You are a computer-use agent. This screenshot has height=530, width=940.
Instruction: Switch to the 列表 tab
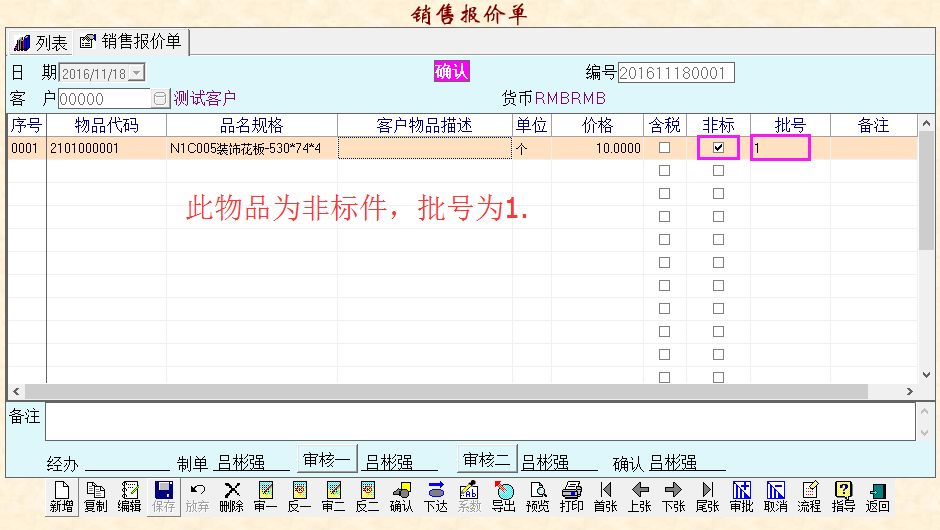pyautogui.click(x=41, y=43)
